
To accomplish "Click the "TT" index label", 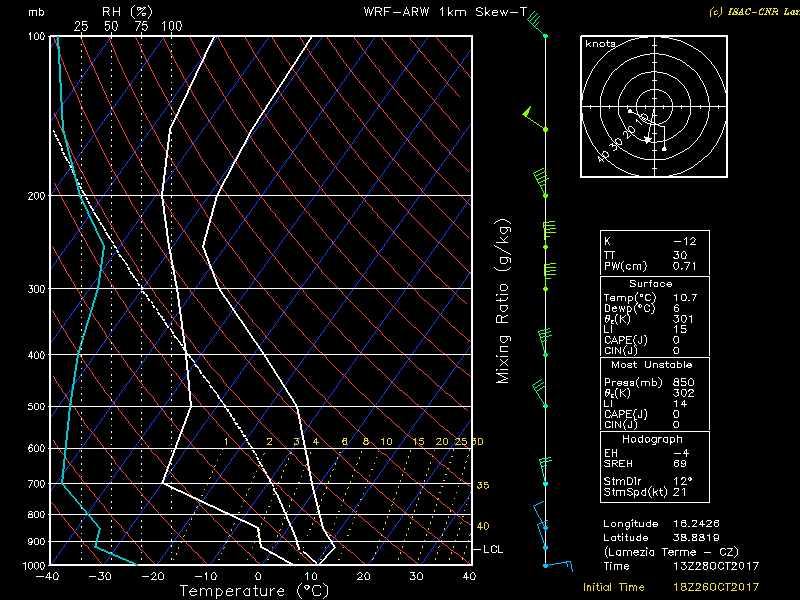I will pos(609,255).
